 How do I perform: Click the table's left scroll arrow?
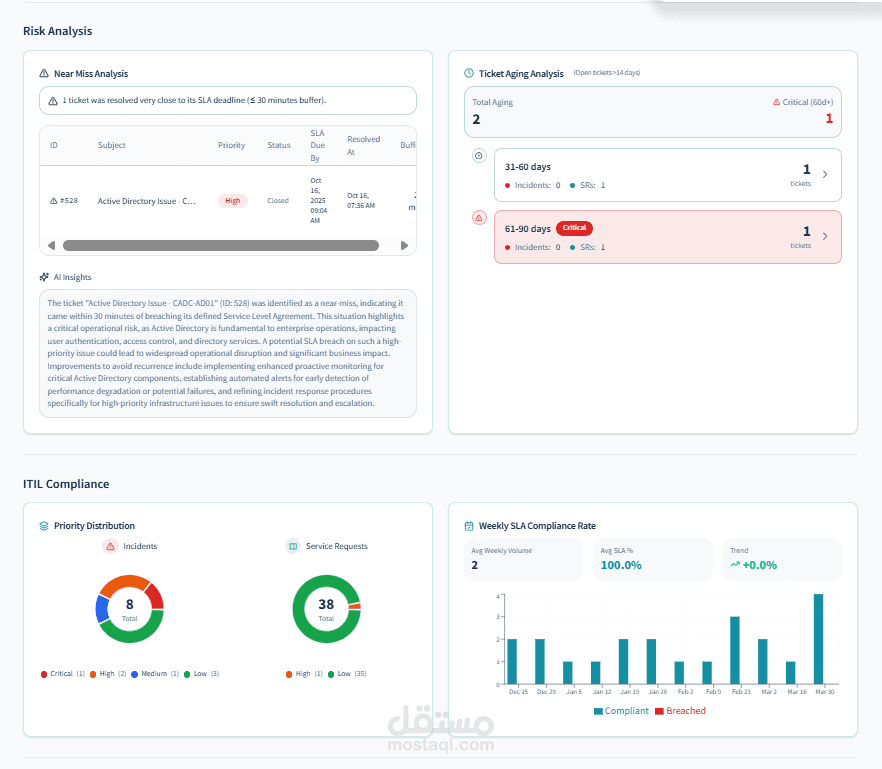click(52, 245)
